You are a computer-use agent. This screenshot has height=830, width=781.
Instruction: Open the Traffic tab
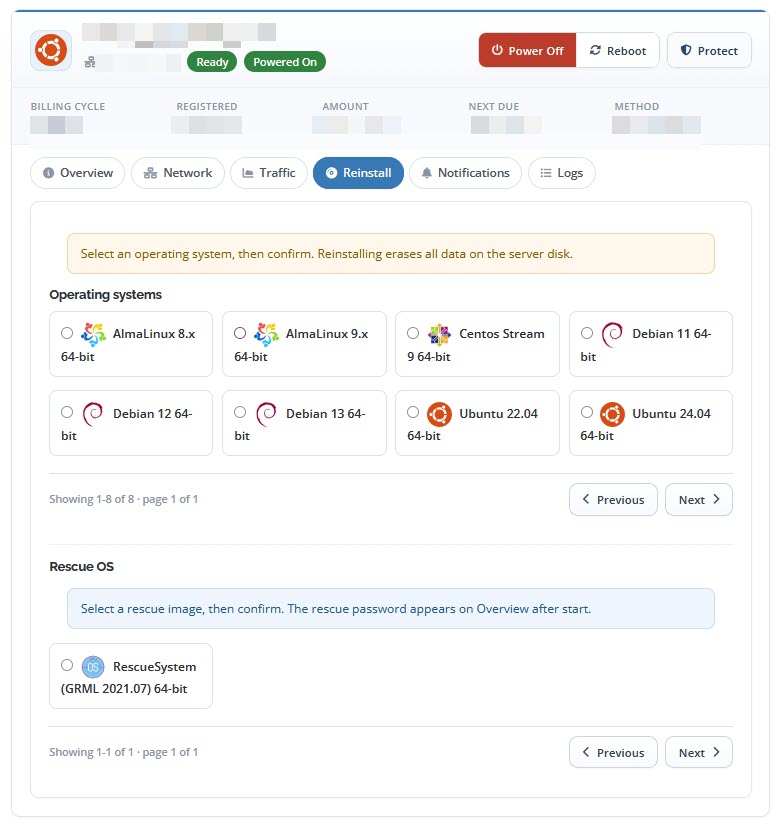click(269, 173)
